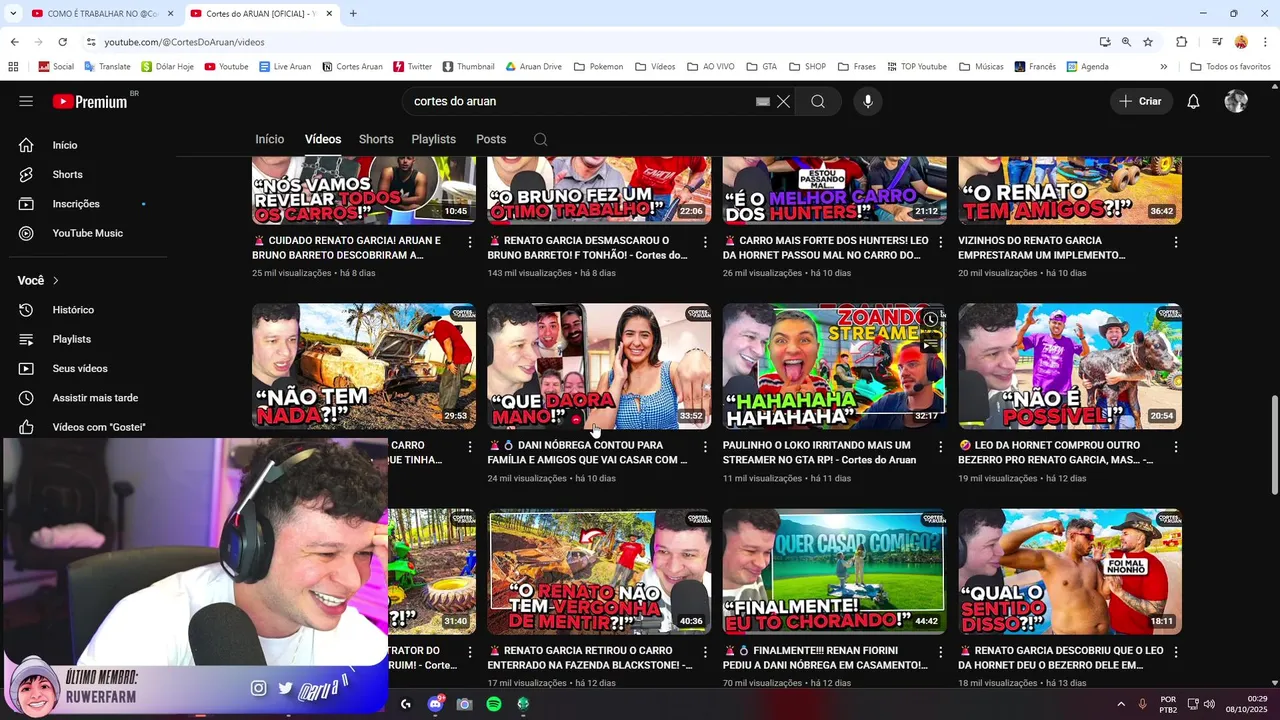Open options for CARRO MAIS FORTE video

[x=940, y=242]
